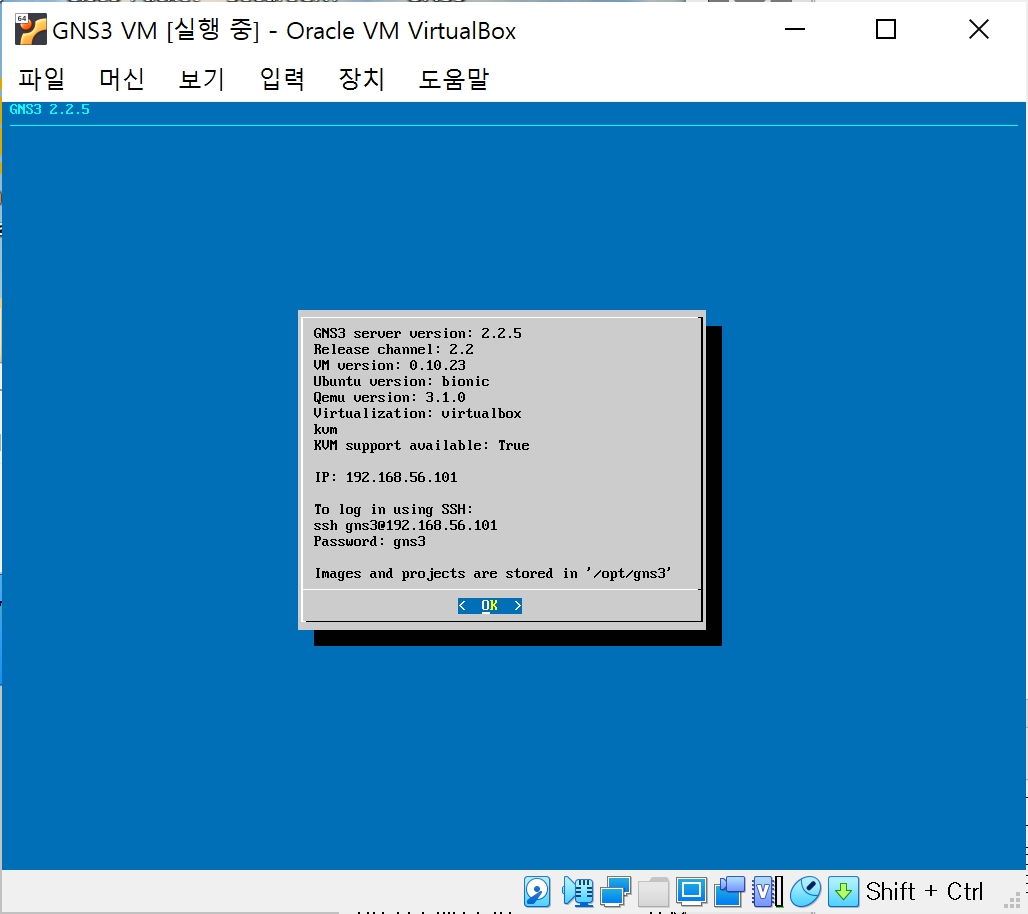Click the keyboard capture arrow icon
The width and height of the screenshot is (1028, 914).
(x=843, y=892)
